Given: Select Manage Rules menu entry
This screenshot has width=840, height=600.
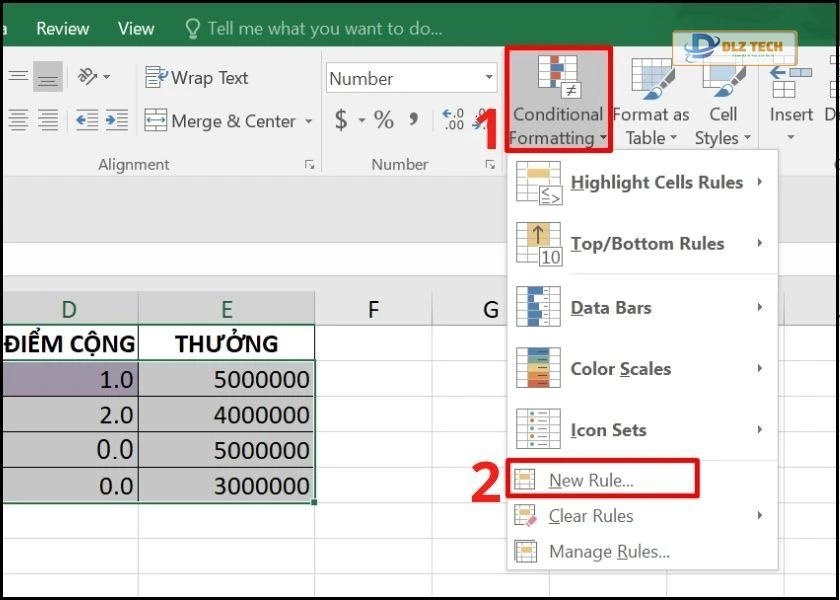Looking at the screenshot, I should pos(609,552).
